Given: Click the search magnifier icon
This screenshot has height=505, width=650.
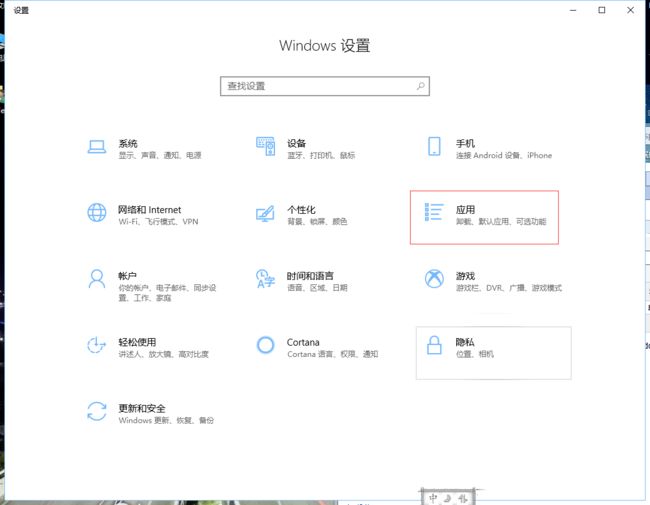Looking at the screenshot, I should [x=421, y=86].
